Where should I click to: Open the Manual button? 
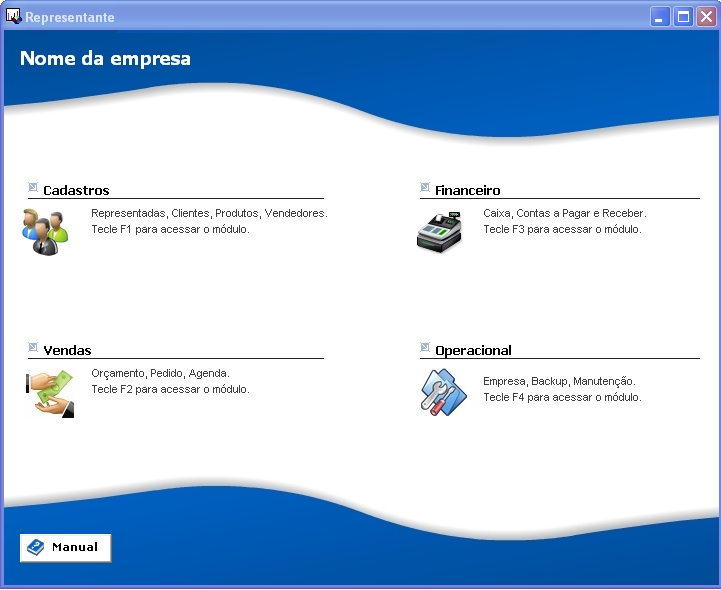click(65, 547)
